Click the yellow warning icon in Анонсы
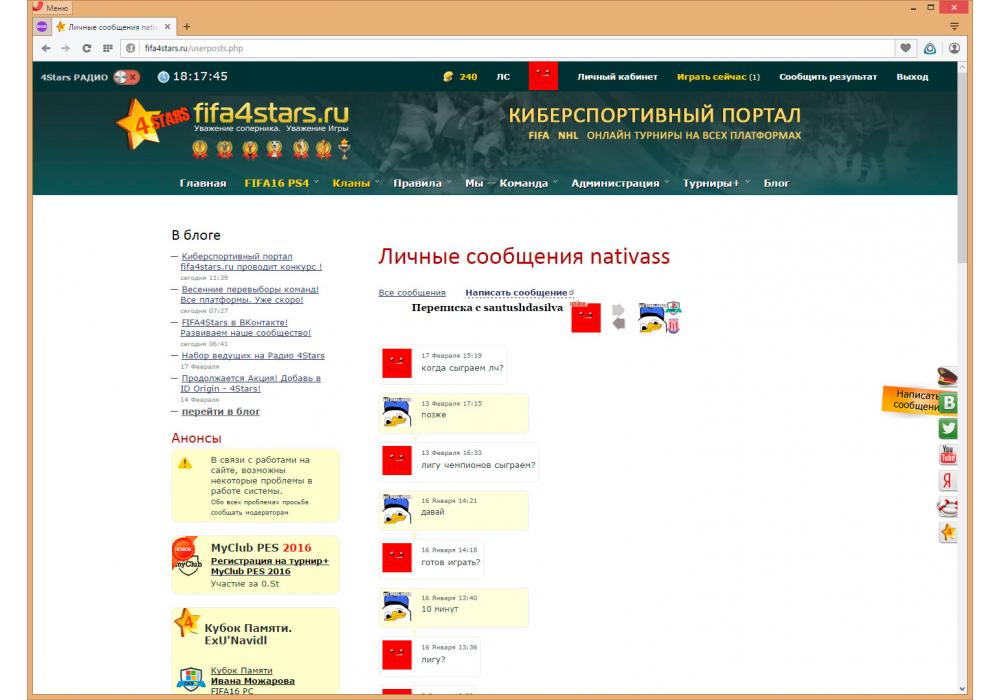This screenshot has width=1000, height=700. pos(185,463)
